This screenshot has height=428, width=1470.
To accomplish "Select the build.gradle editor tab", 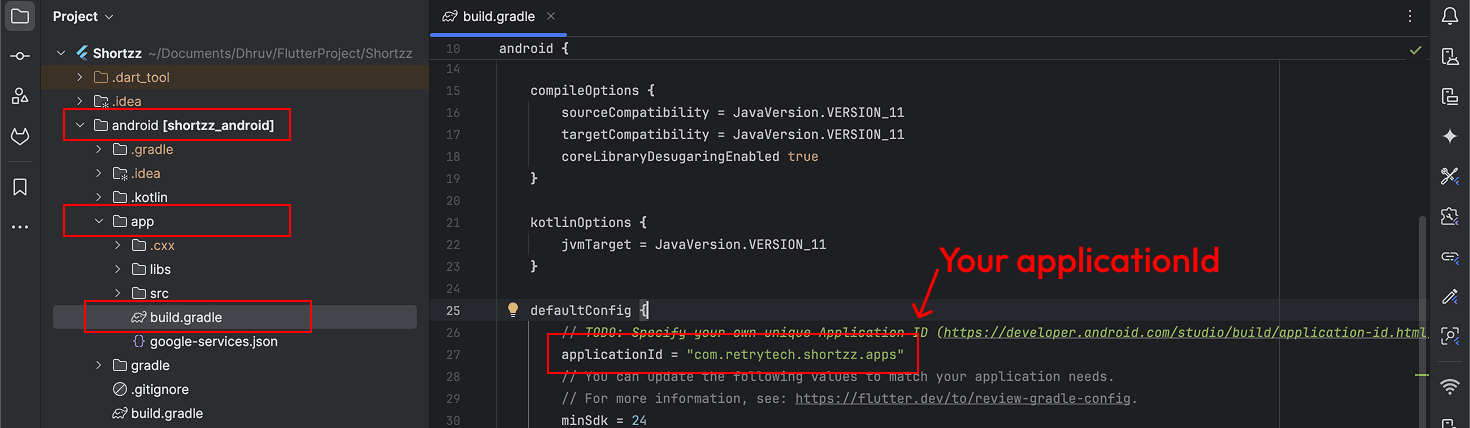I will coord(498,17).
